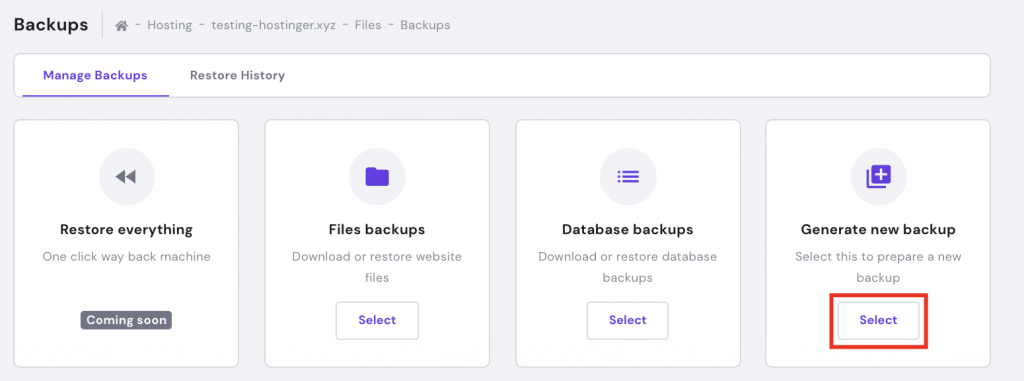This screenshot has width=1024, height=381.
Task: Click 'Select this to prepare a new backup'
Action: pos(878,267)
